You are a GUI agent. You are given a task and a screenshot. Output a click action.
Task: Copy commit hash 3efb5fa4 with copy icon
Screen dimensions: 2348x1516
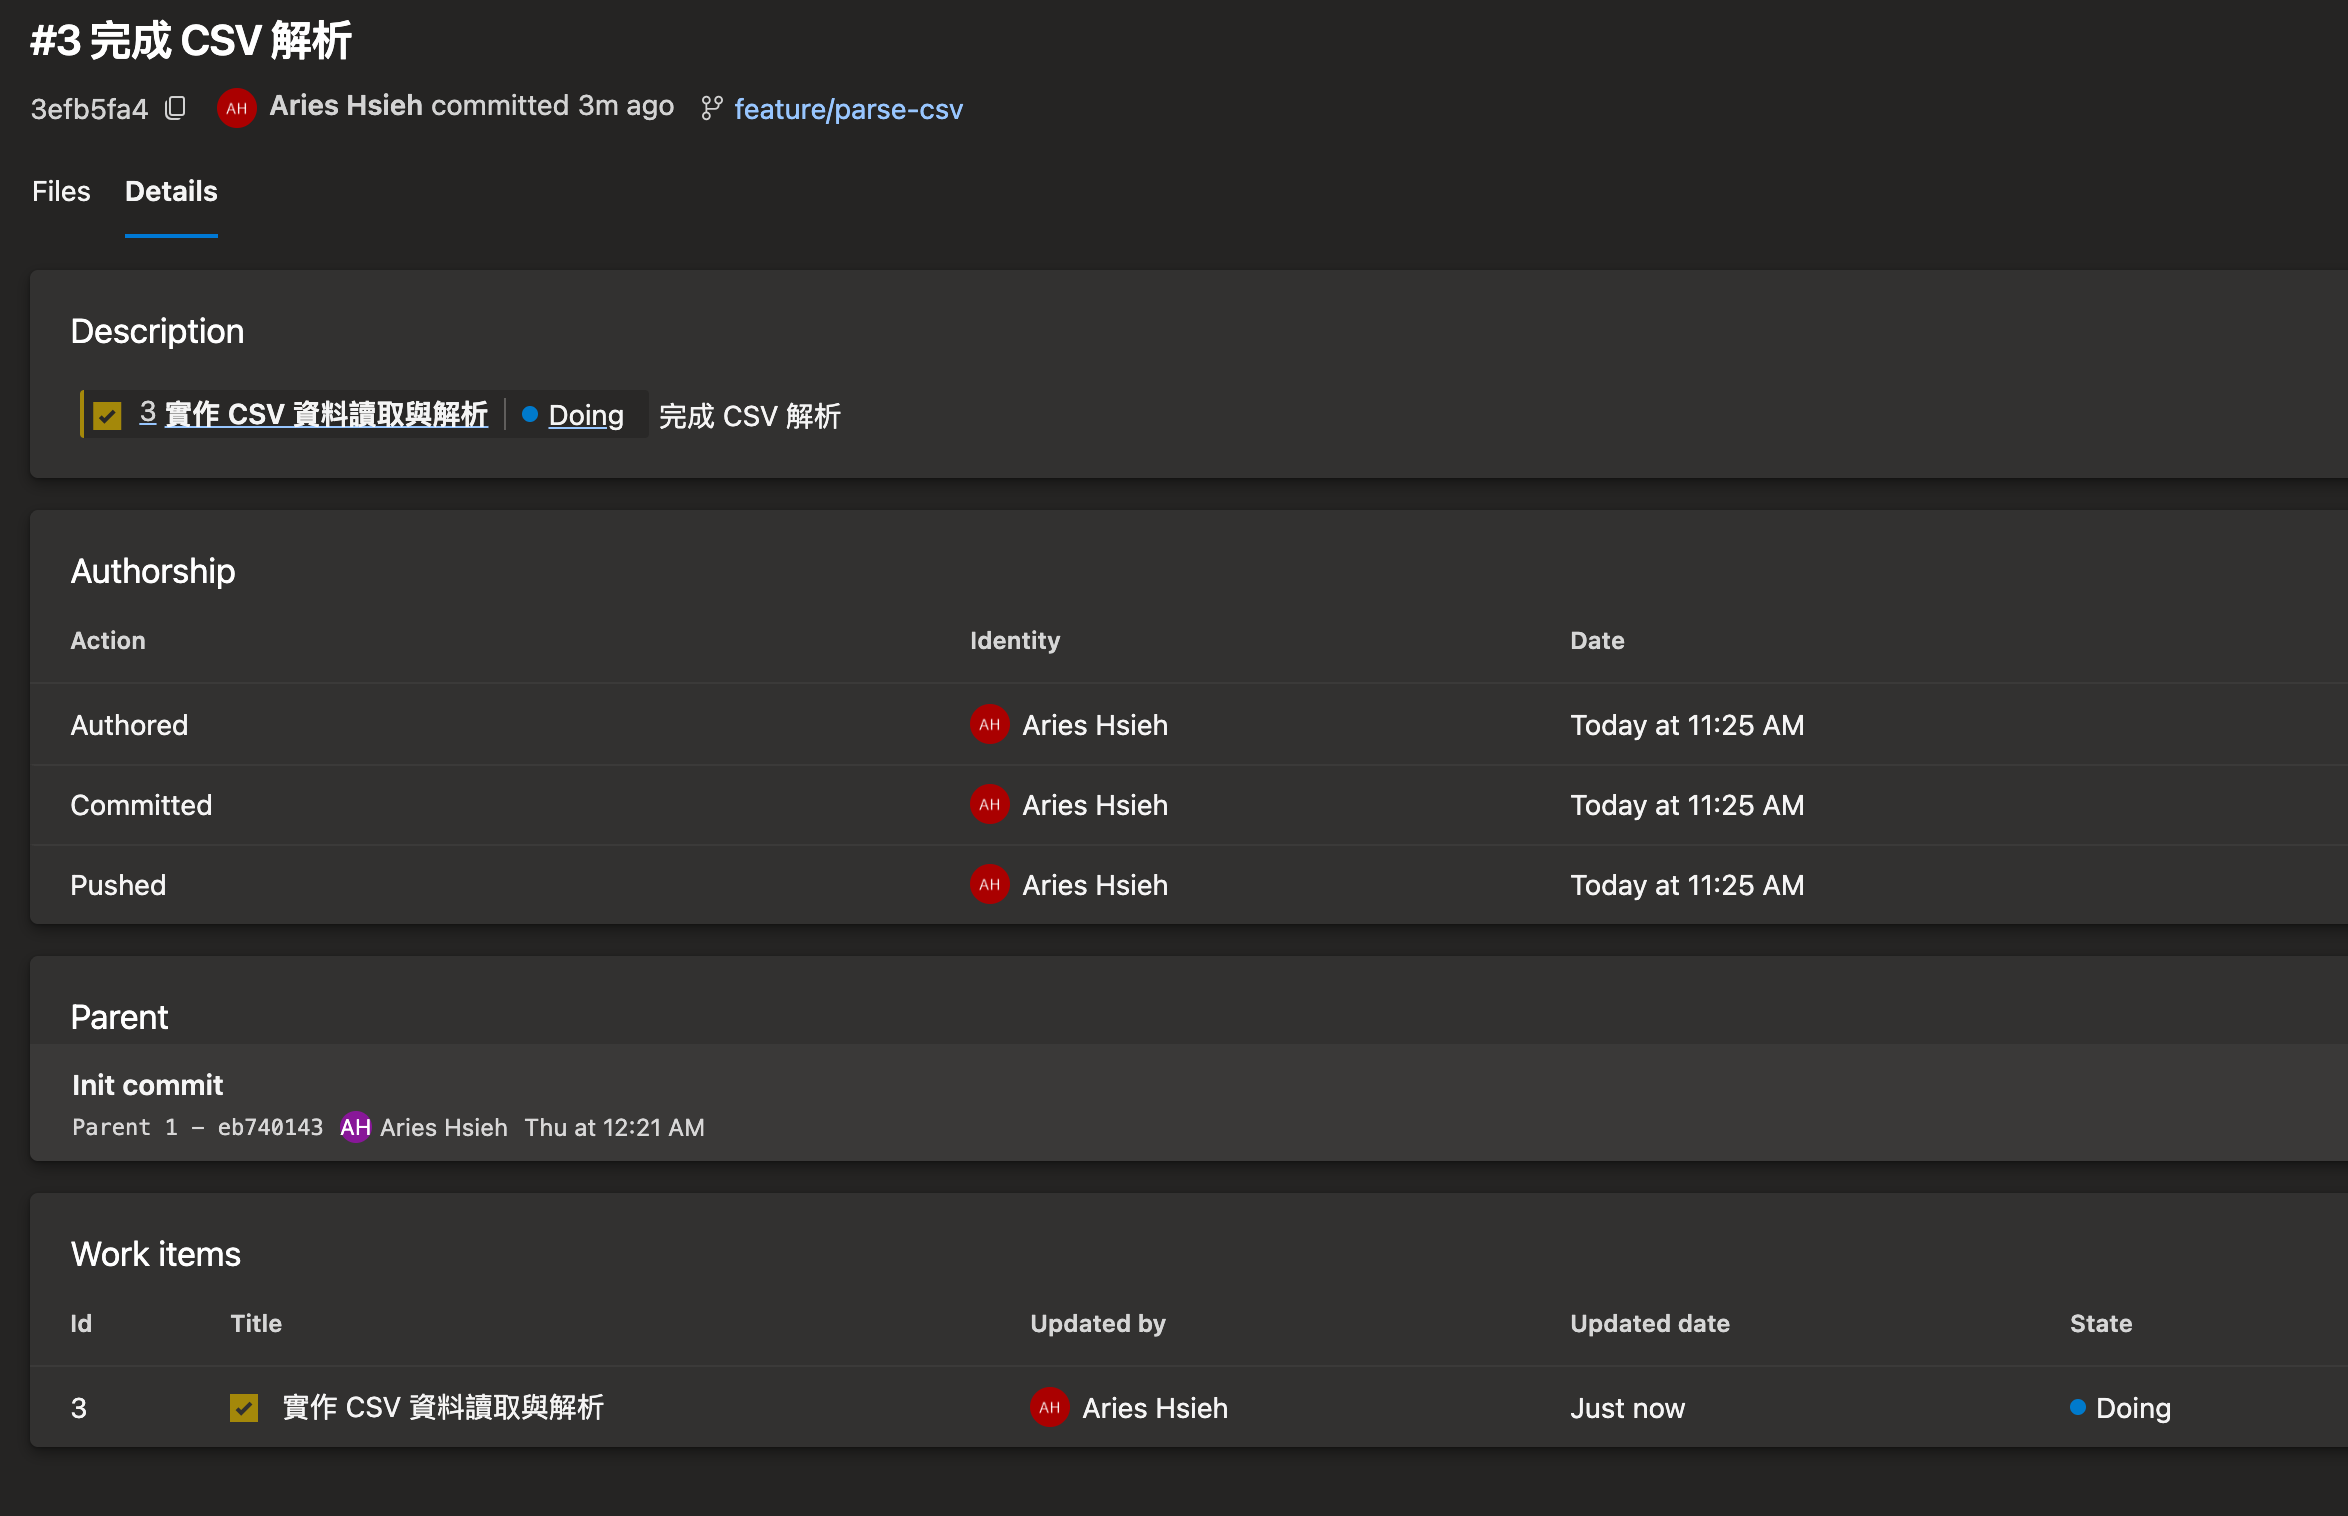coord(175,108)
